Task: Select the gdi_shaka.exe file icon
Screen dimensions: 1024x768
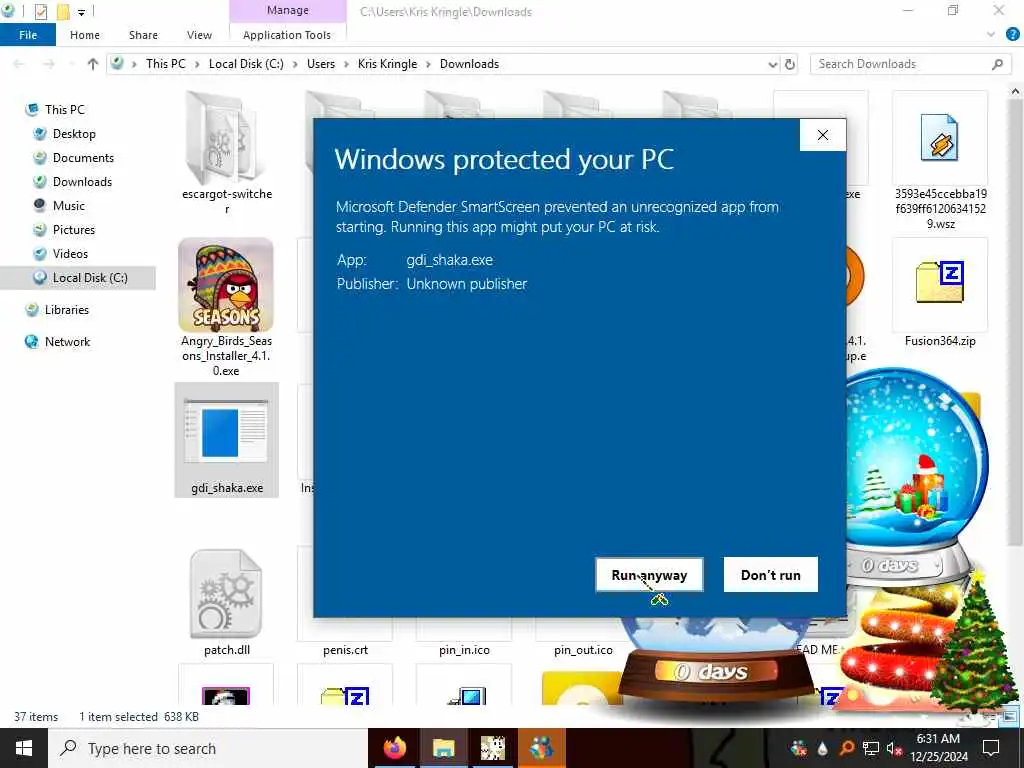Action: pos(225,432)
